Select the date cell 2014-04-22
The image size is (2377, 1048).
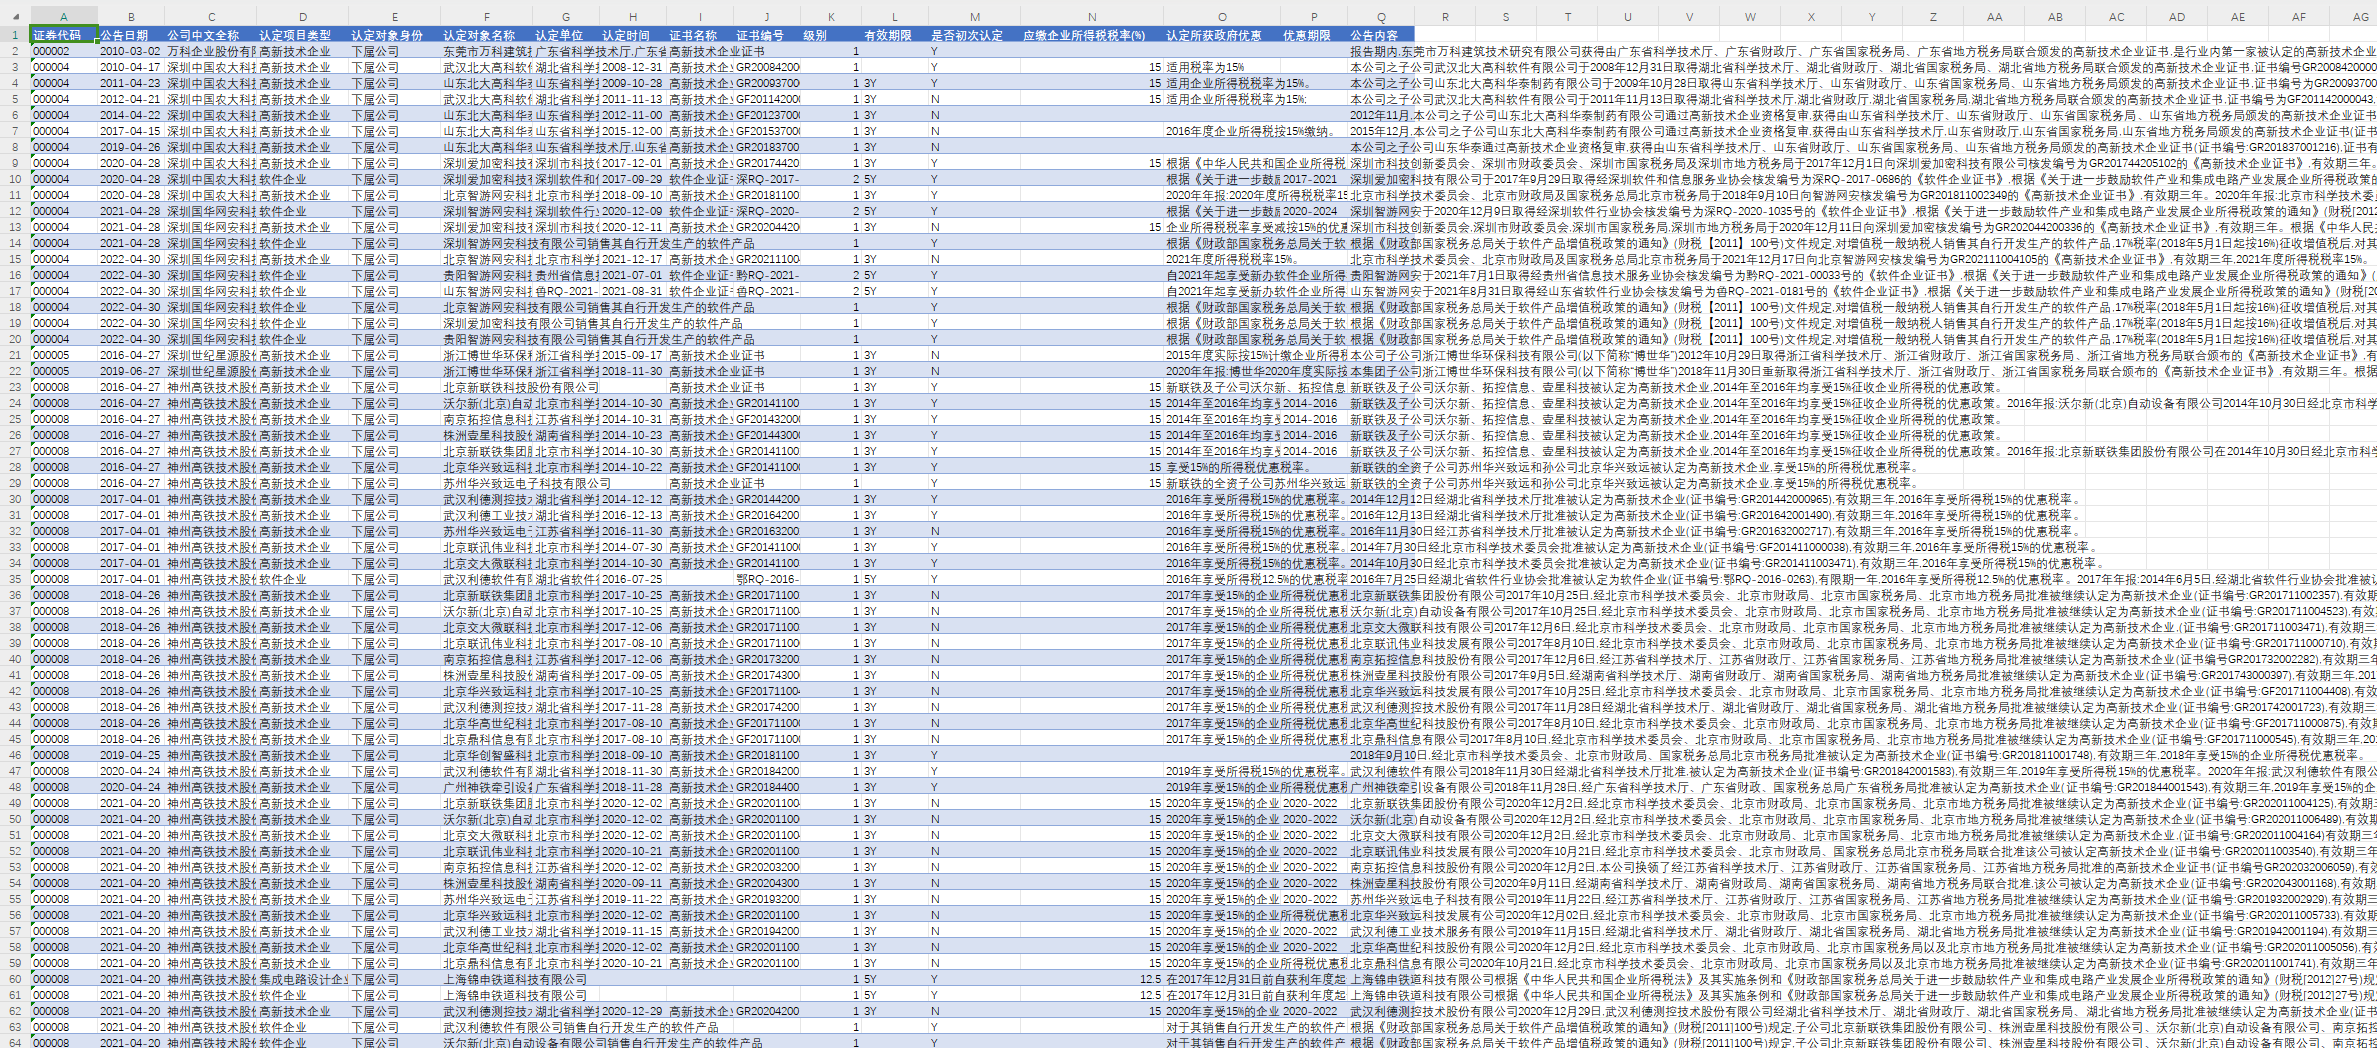click(131, 115)
